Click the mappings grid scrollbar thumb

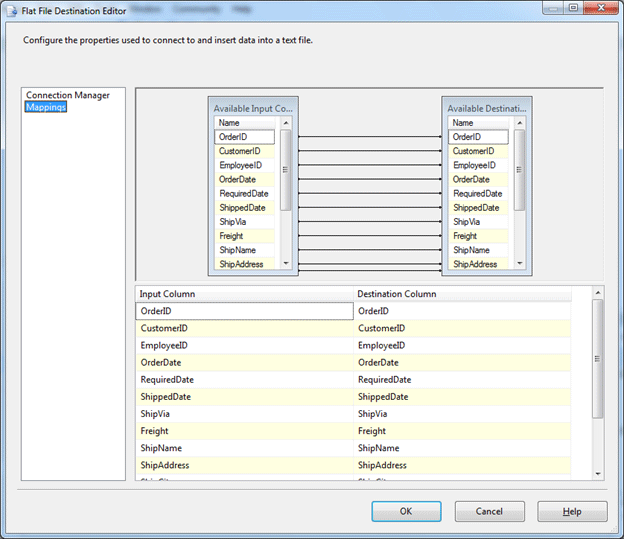[597, 359]
